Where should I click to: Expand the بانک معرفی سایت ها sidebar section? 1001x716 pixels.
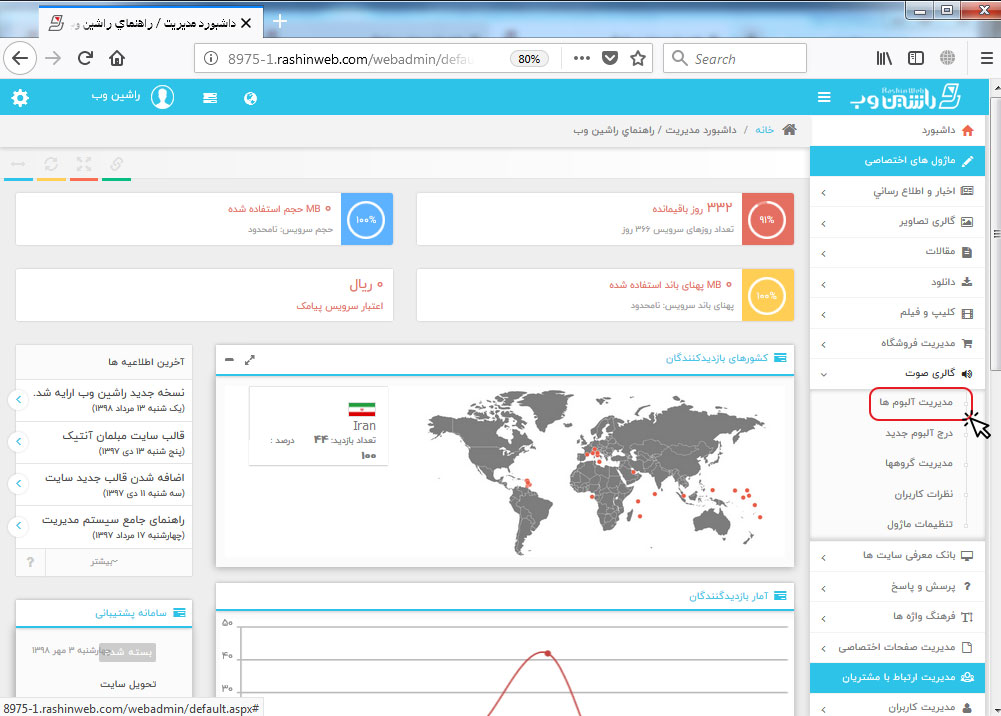point(898,556)
